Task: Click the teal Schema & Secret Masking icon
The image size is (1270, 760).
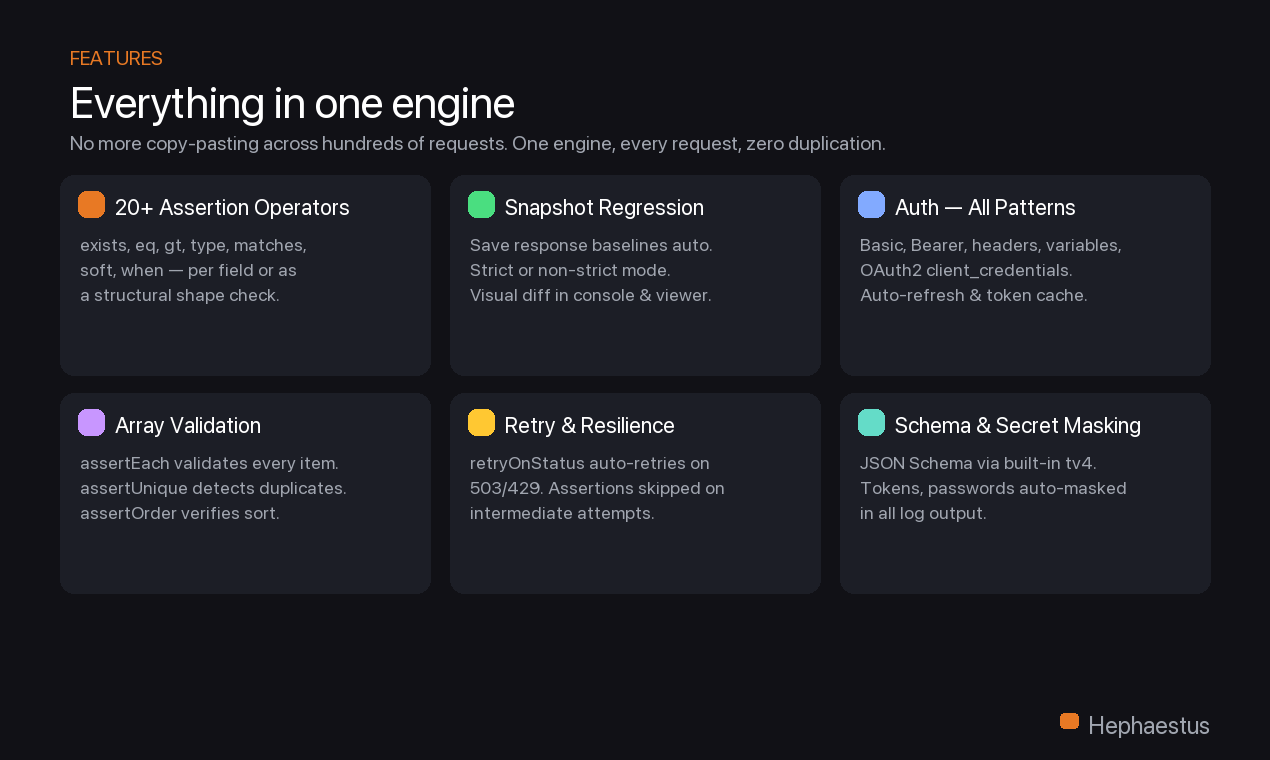Action: [871, 423]
